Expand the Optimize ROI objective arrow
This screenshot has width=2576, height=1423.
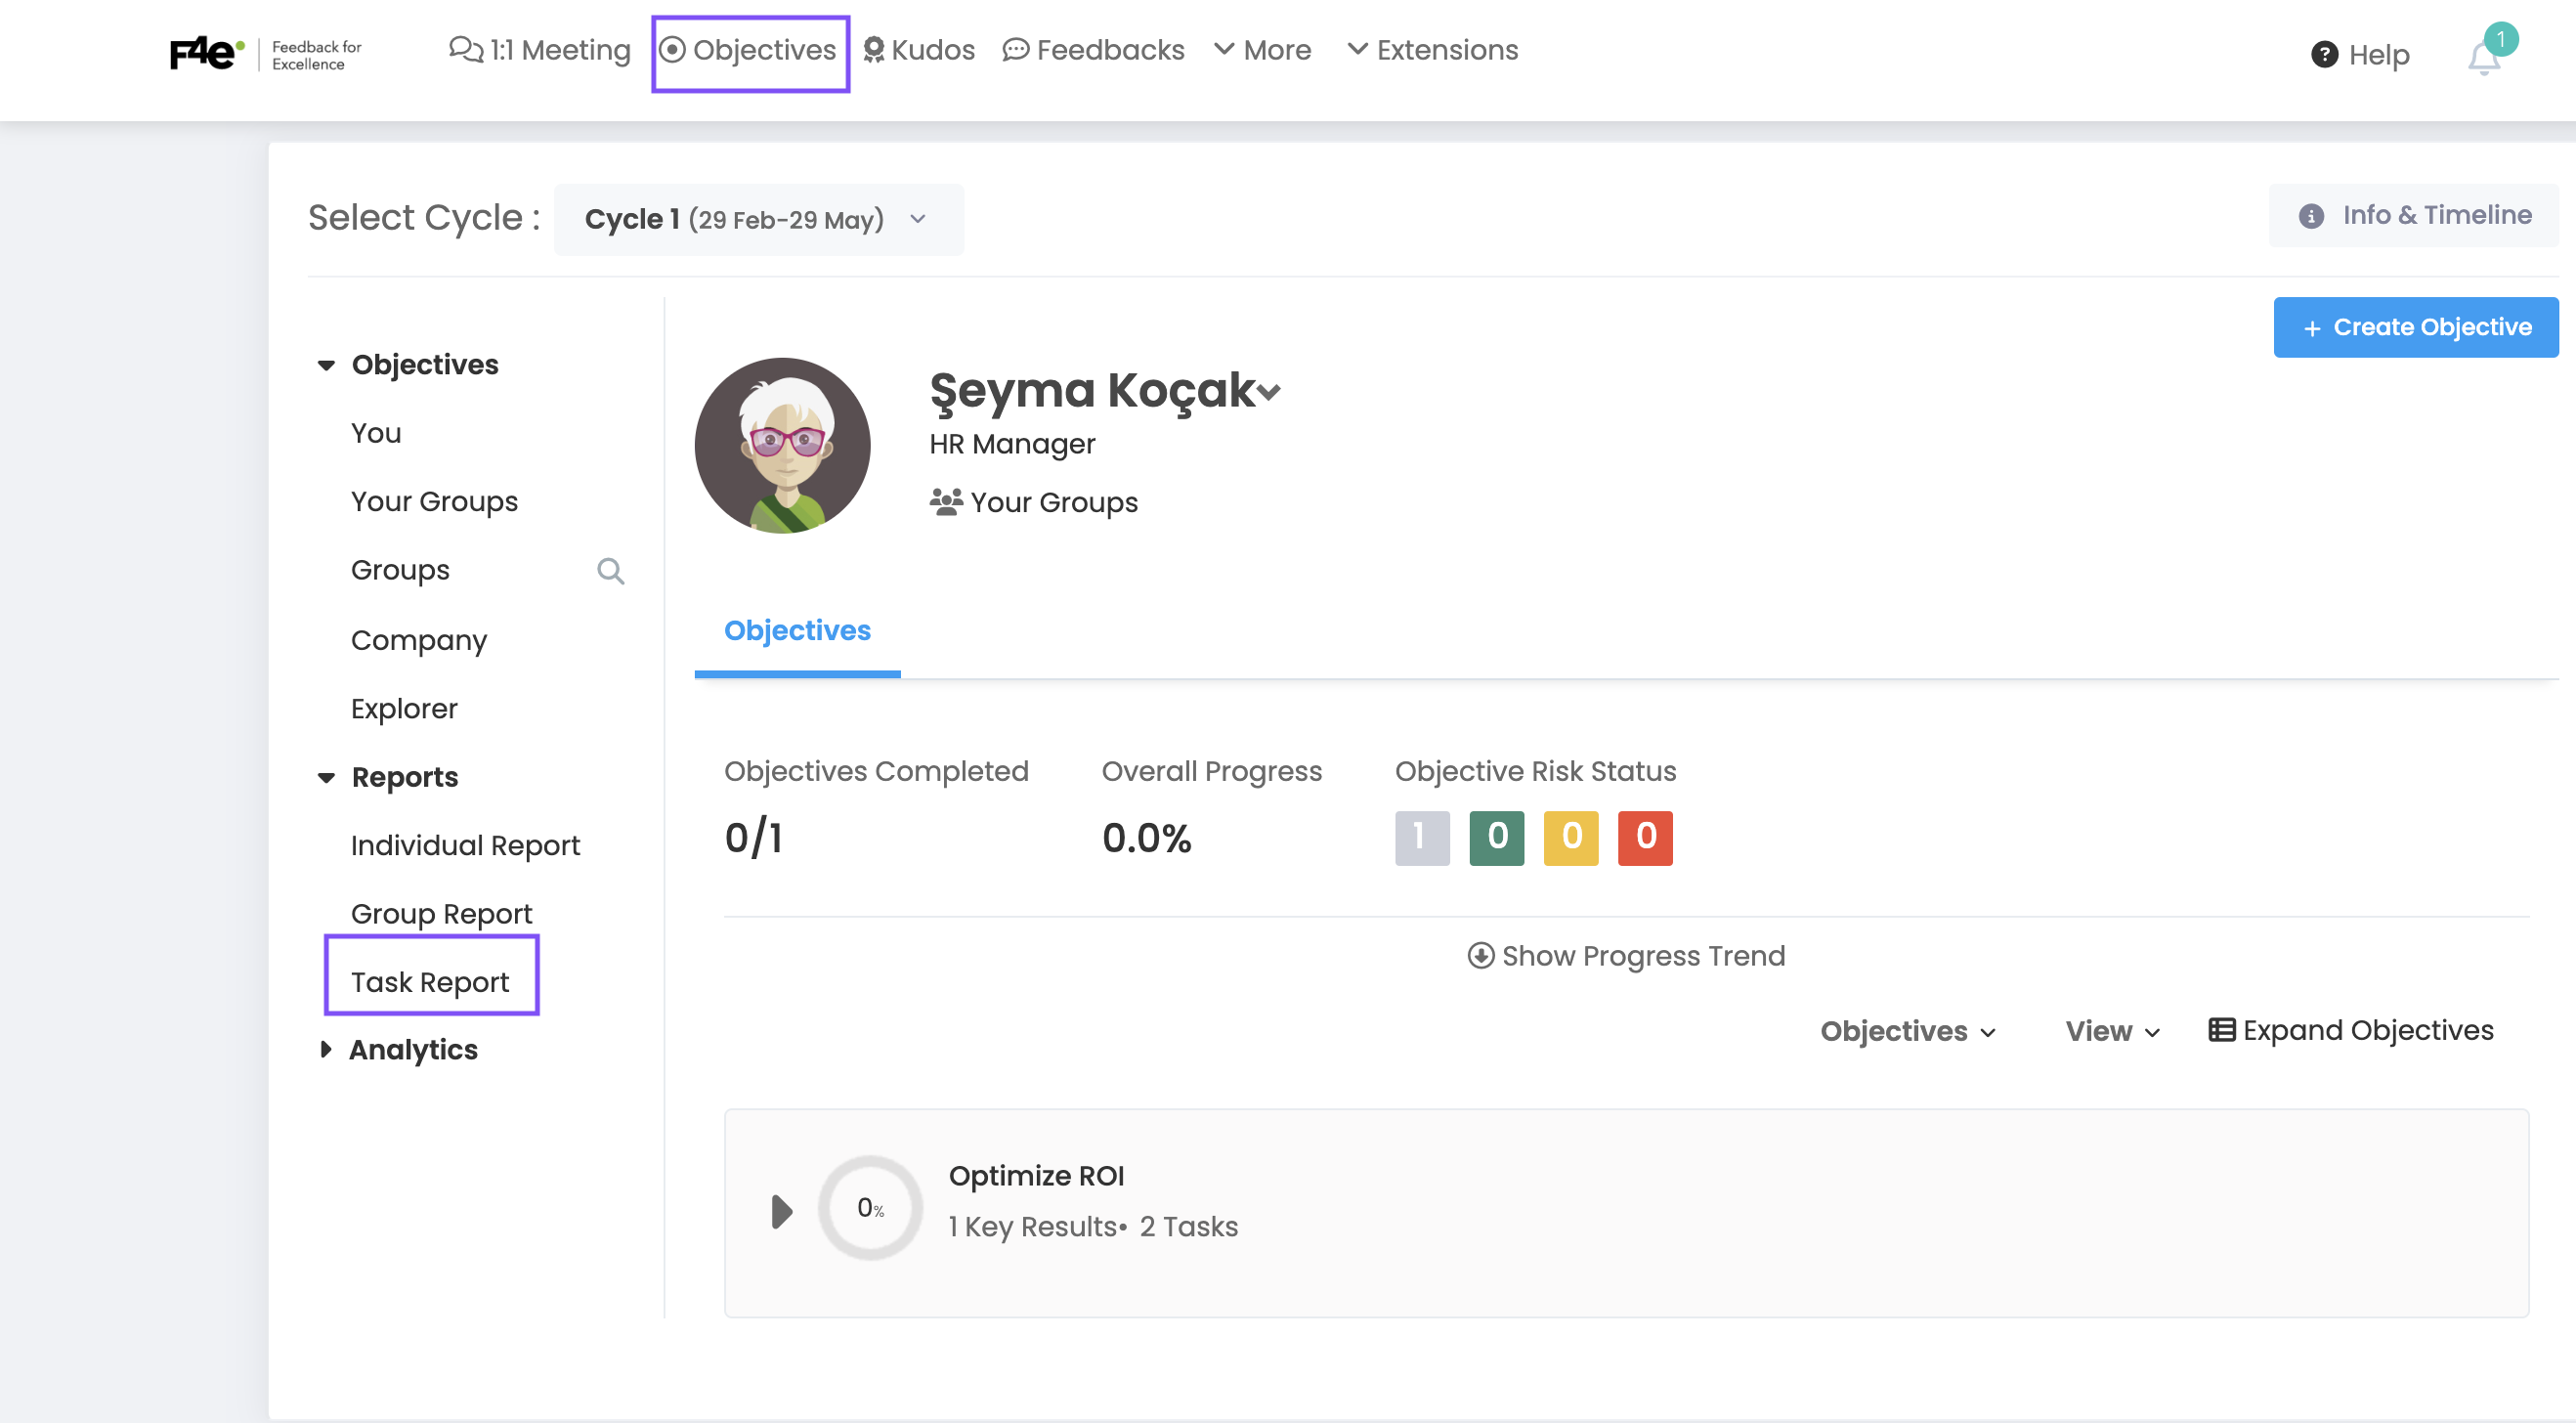pos(782,1211)
